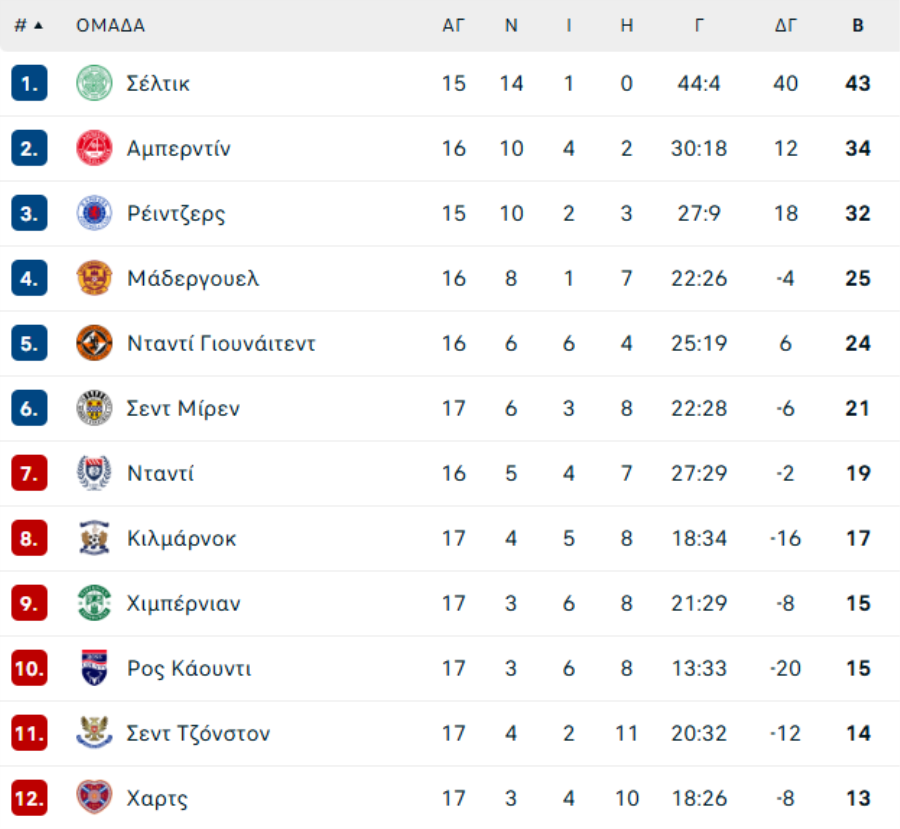Click the Ross County (Ρος Κάουντι) crest
The image size is (900, 829).
(x=94, y=668)
